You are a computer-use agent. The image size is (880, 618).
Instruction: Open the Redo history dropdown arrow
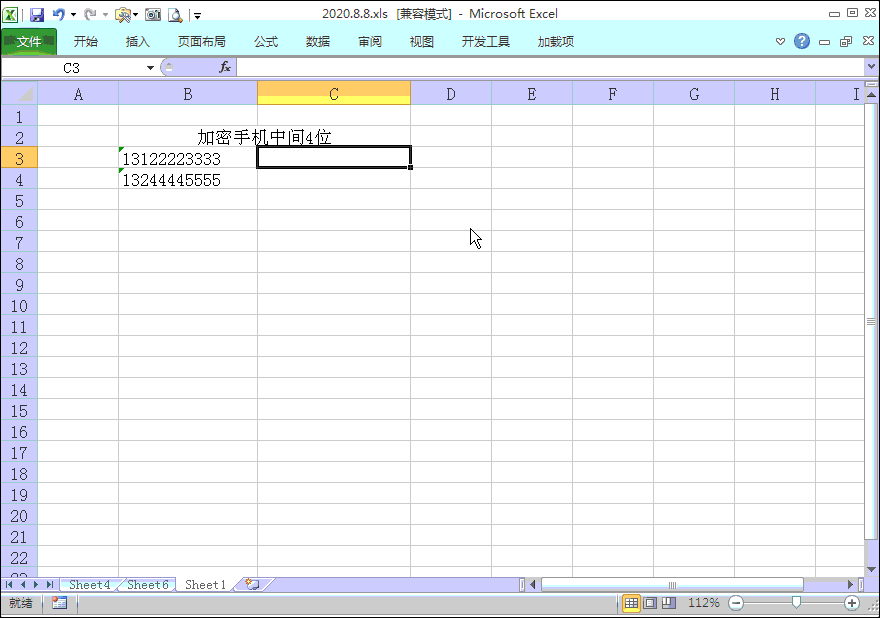[105, 15]
